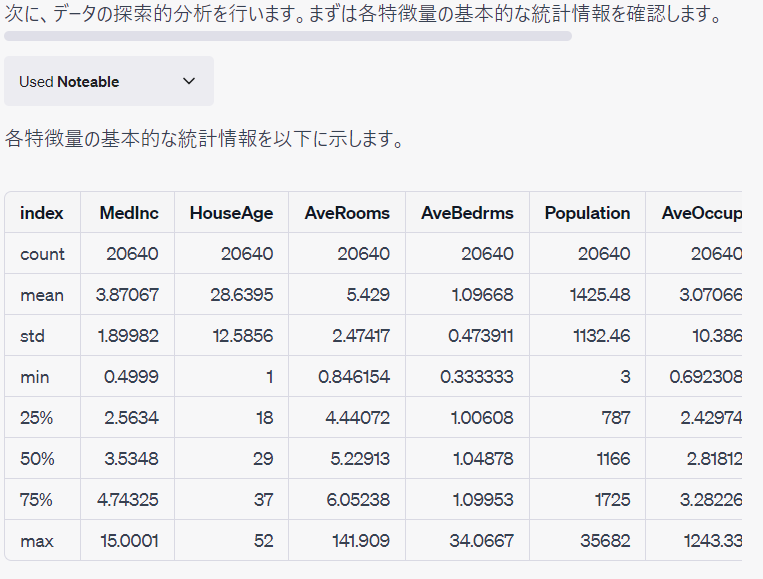
Task: Click the AveRooms max cell 141.909
Action: tap(360, 541)
